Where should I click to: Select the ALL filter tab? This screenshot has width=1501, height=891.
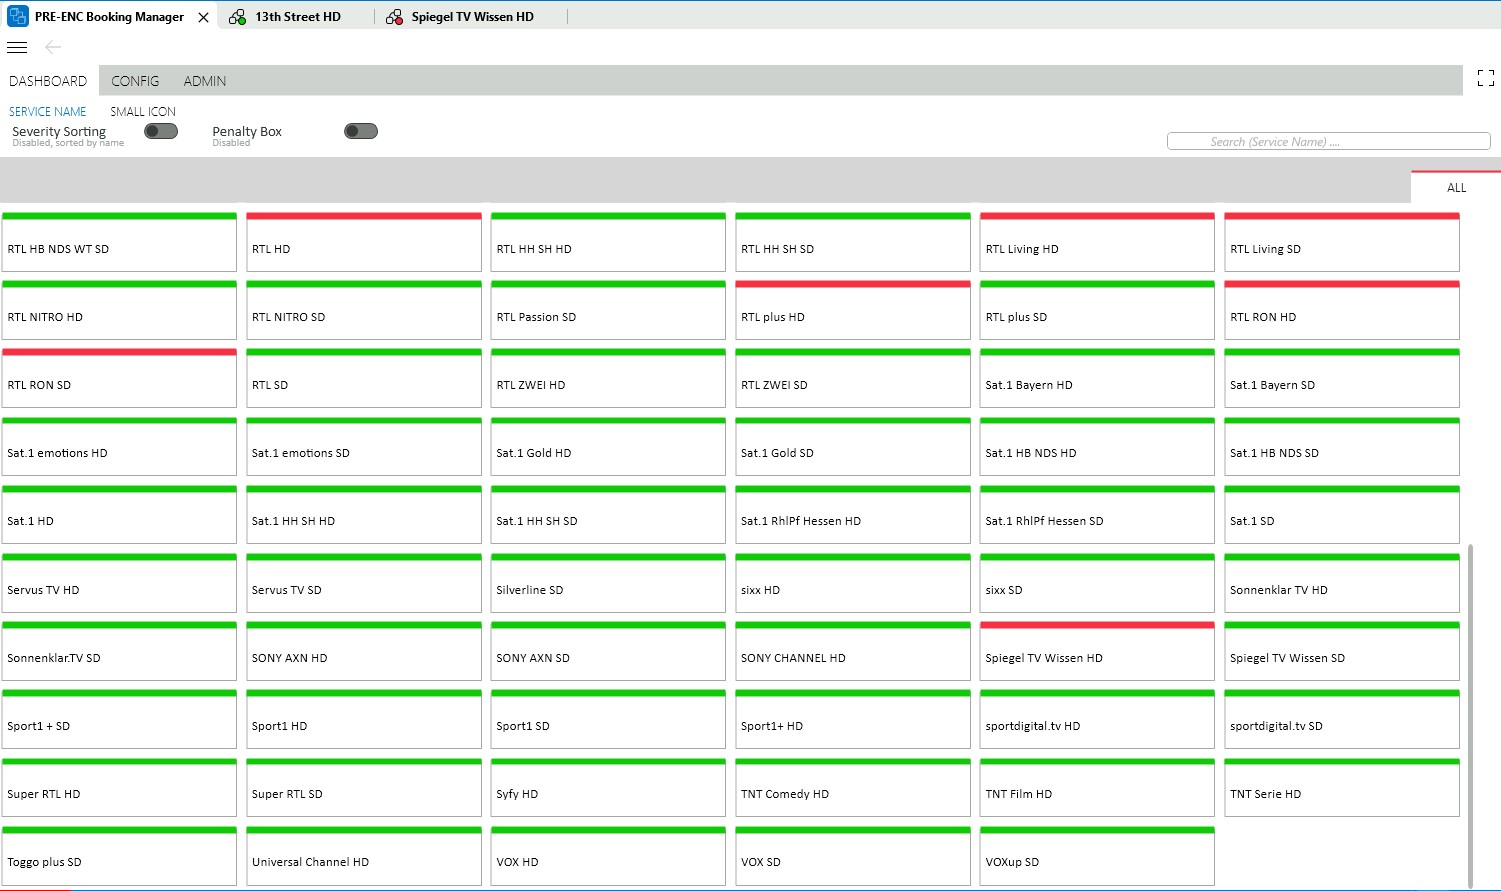(1455, 188)
